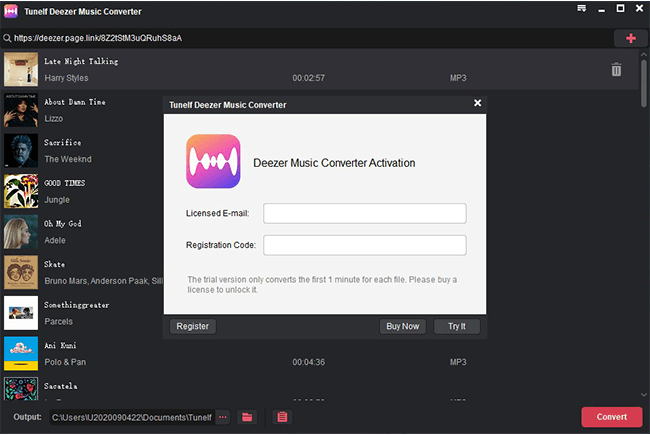
Task: Click the Try It button
Action: (457, 326)
